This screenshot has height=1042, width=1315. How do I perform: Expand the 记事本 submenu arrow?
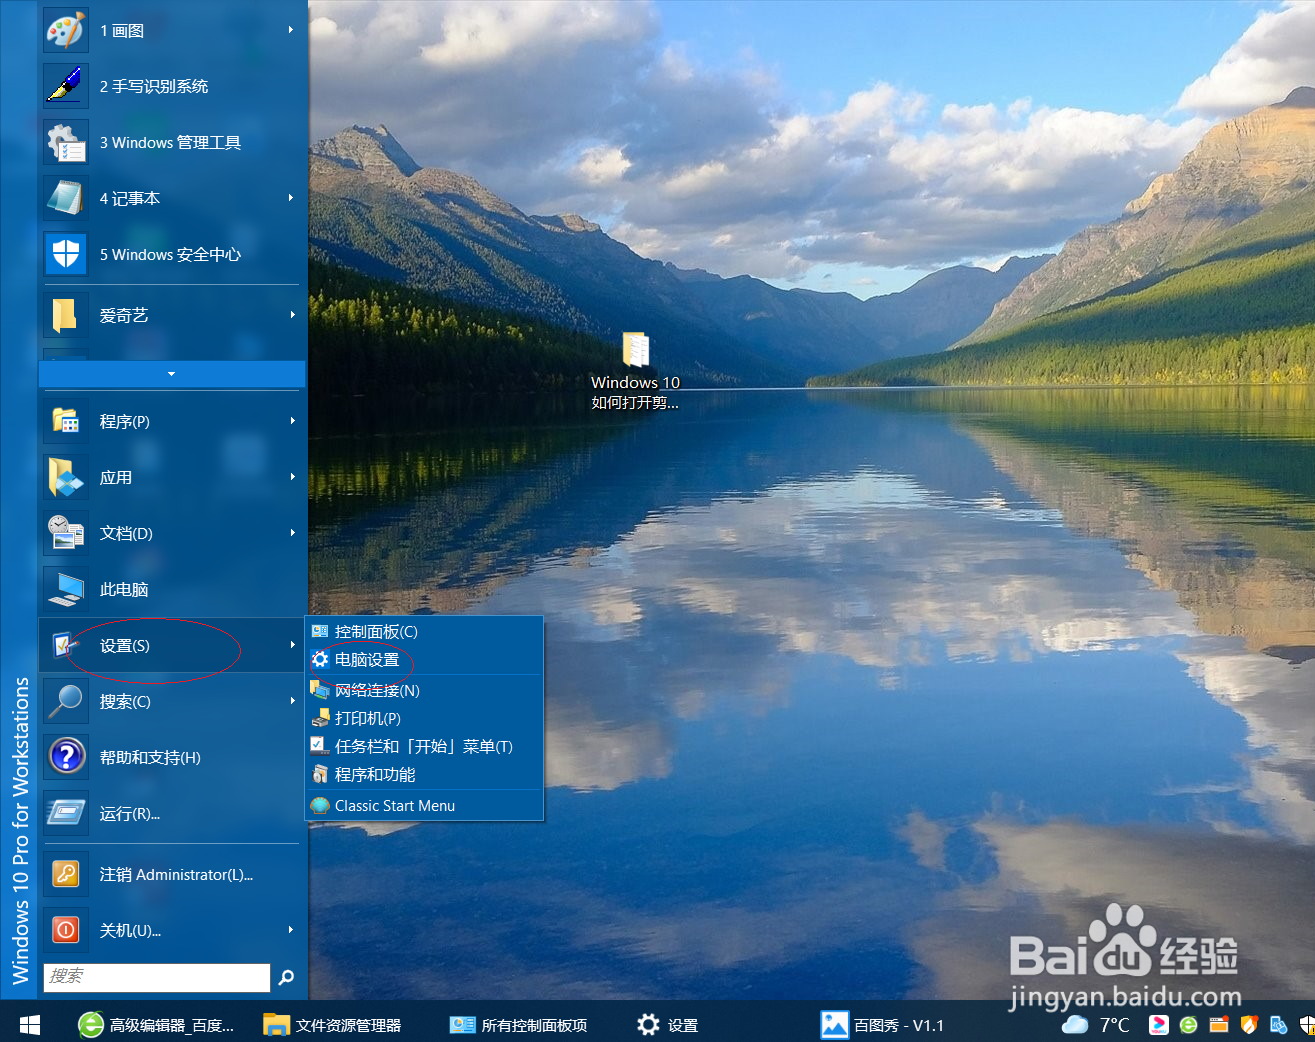pyautogui.click(x=291, y=198)
